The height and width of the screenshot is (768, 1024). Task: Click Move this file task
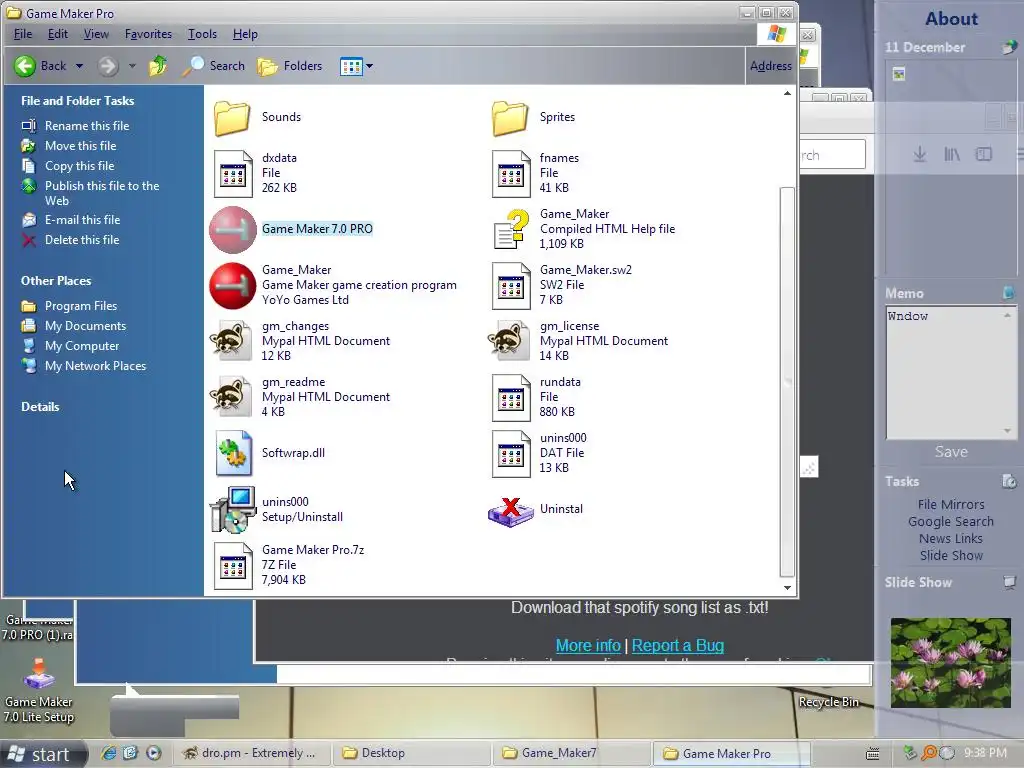tap(80, 146)
